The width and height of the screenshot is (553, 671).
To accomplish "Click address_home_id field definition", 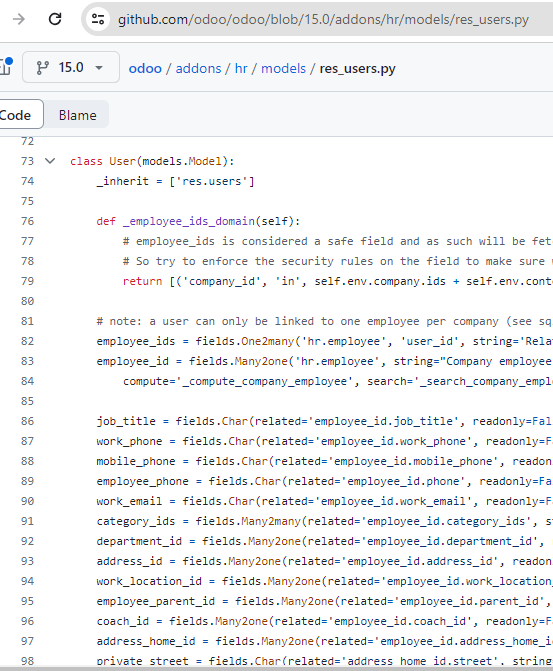I will 324,641.
